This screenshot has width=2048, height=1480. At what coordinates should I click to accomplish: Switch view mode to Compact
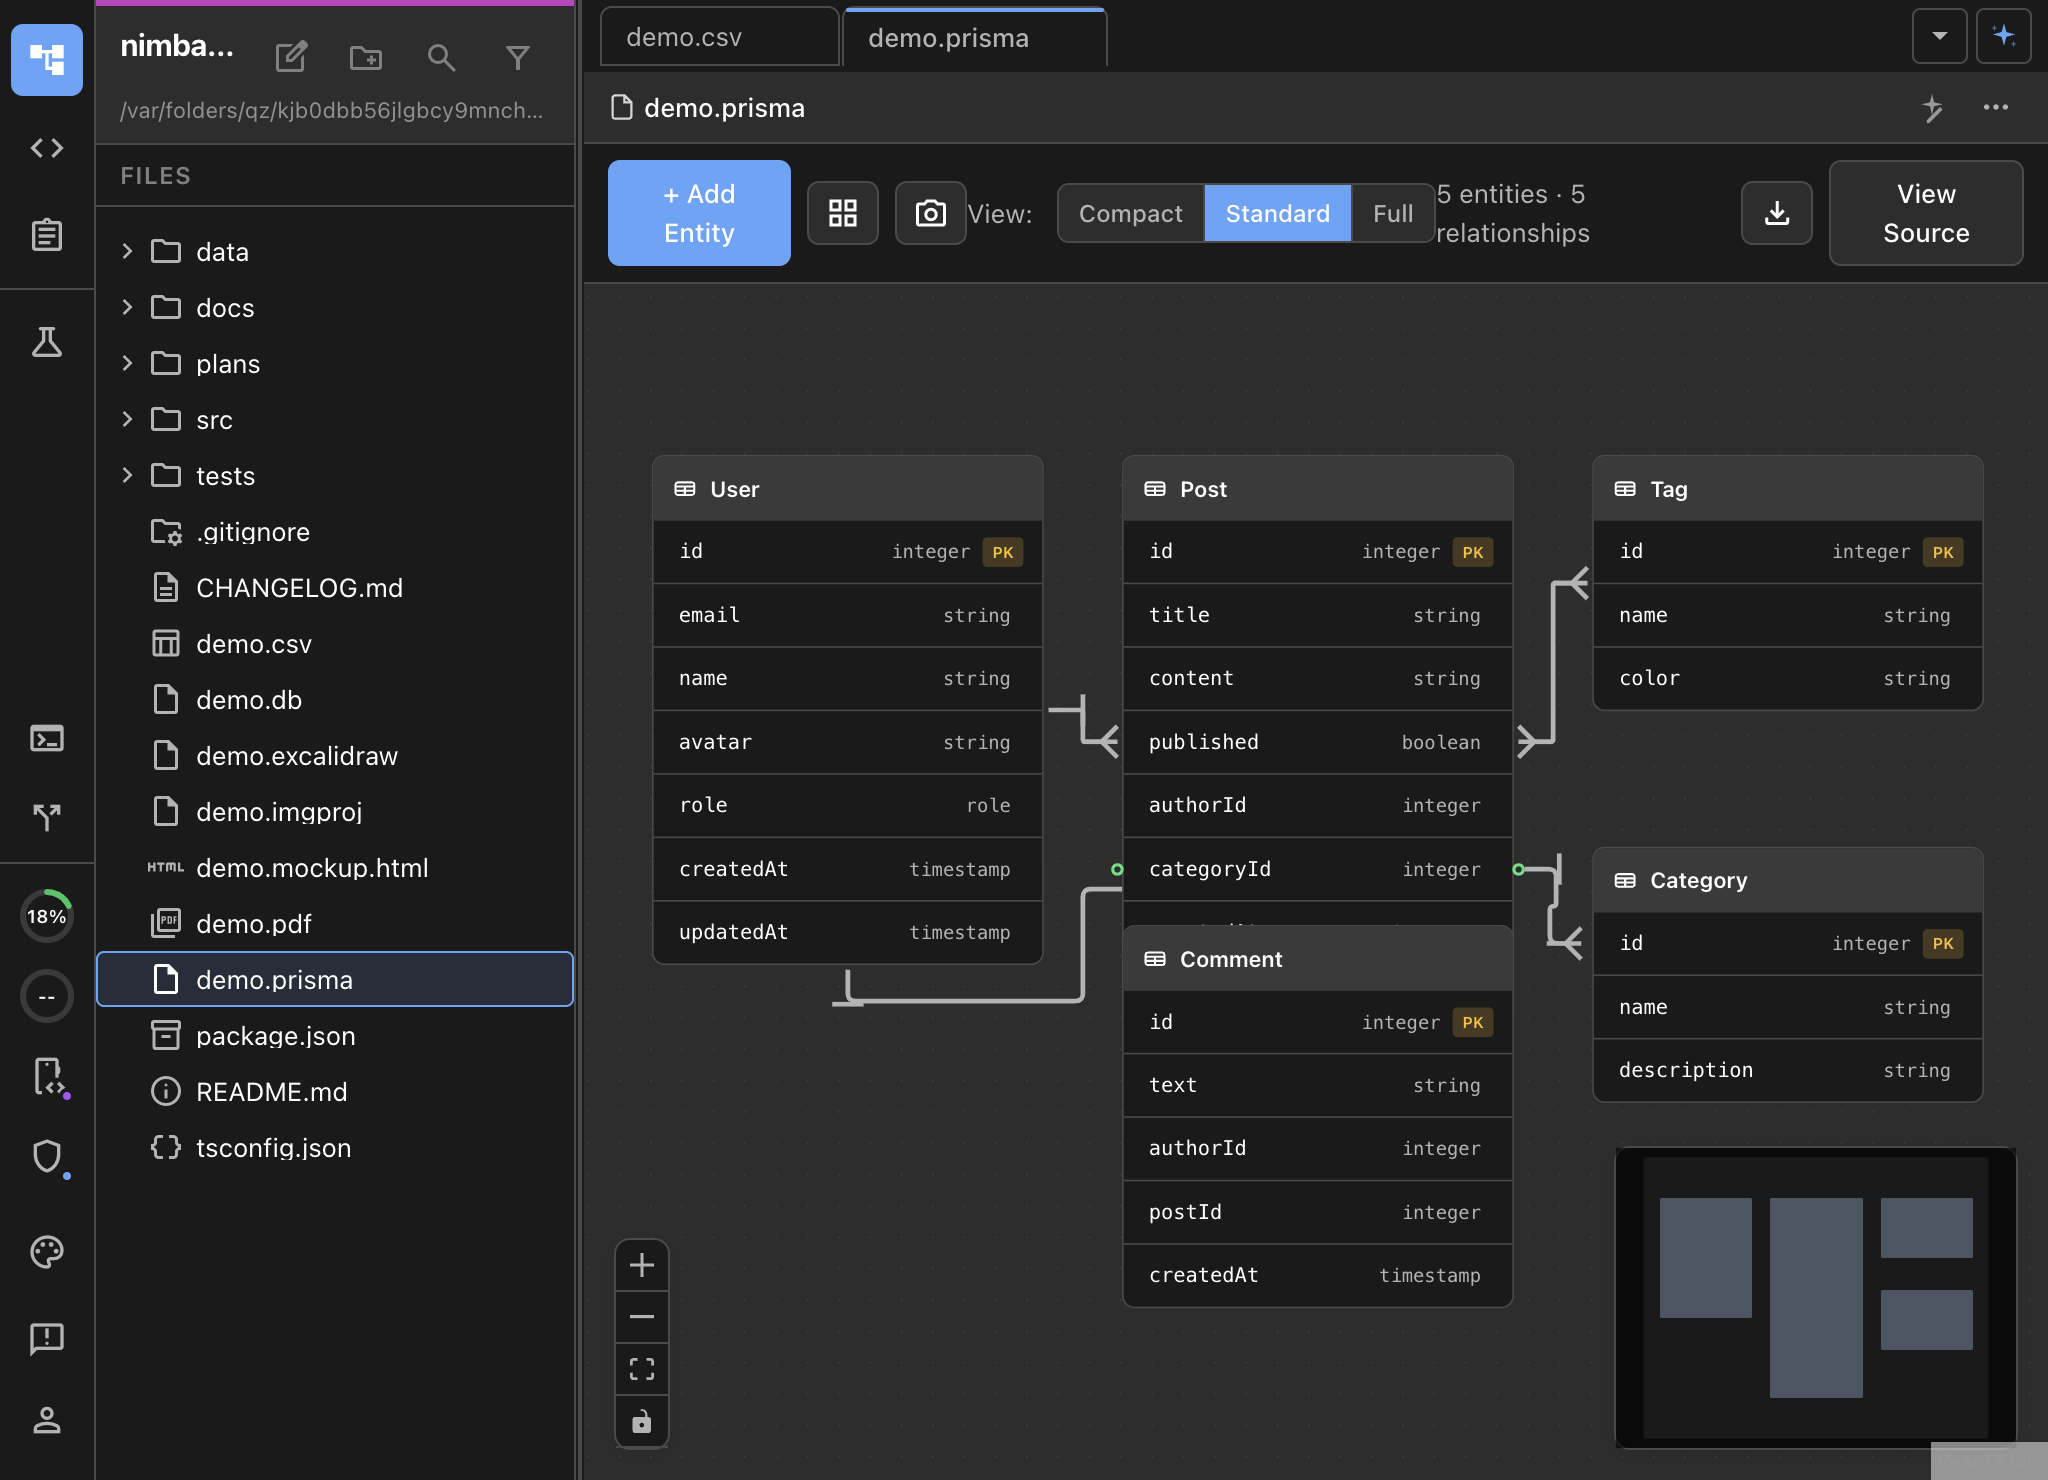point(1130,213)
